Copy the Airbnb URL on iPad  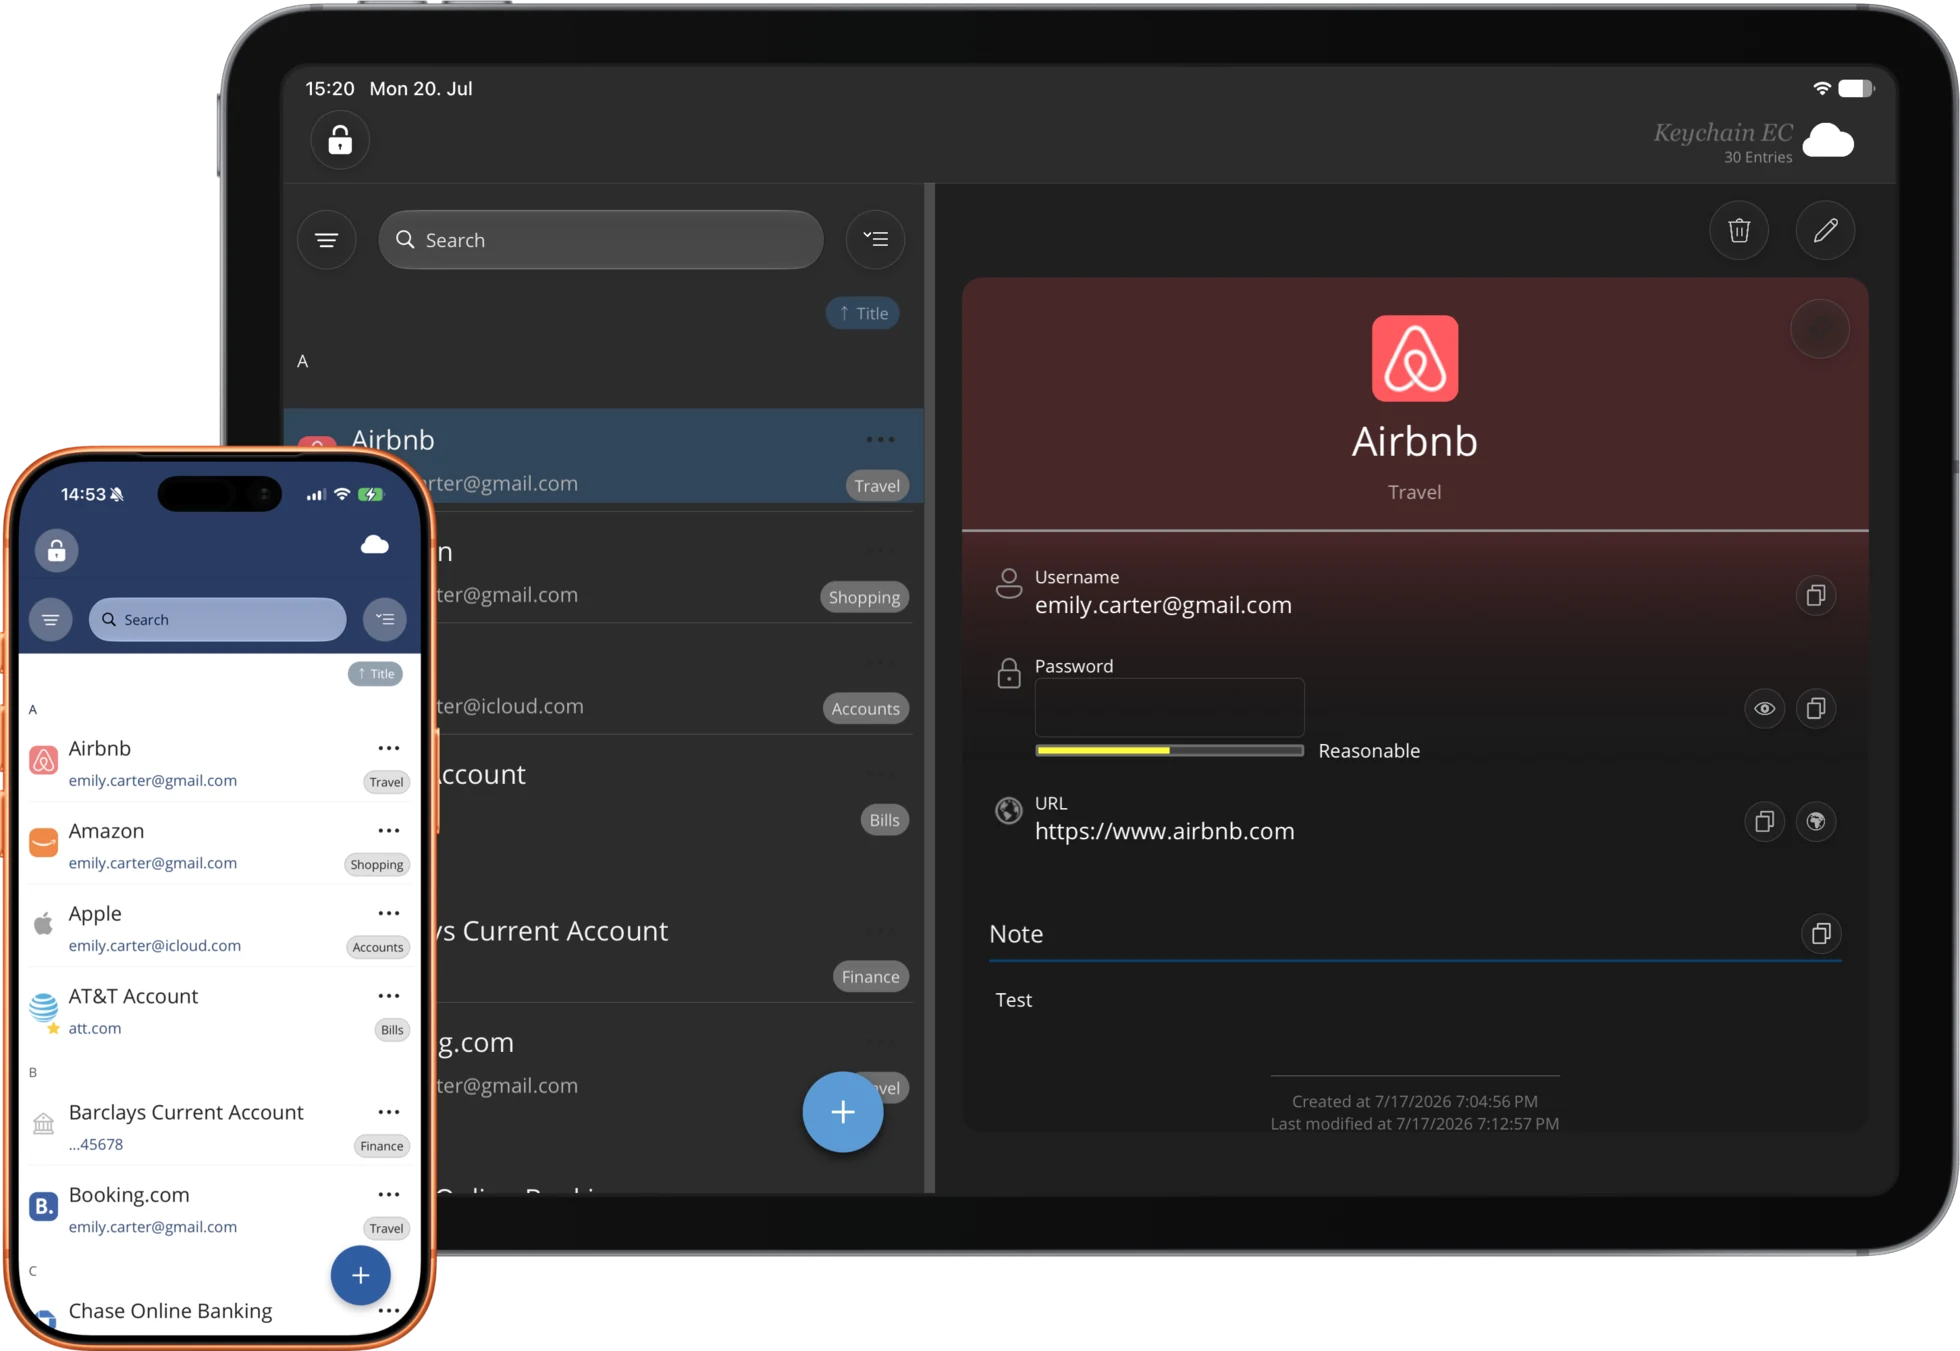tap(1764, 821)
